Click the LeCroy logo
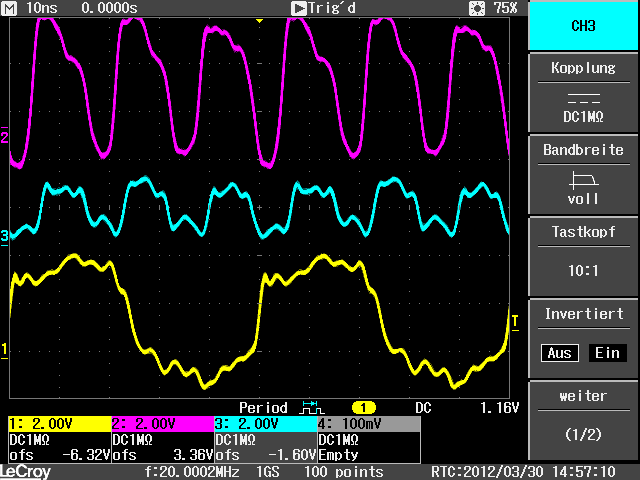The image size is (640, 480). tap(25, 472)
